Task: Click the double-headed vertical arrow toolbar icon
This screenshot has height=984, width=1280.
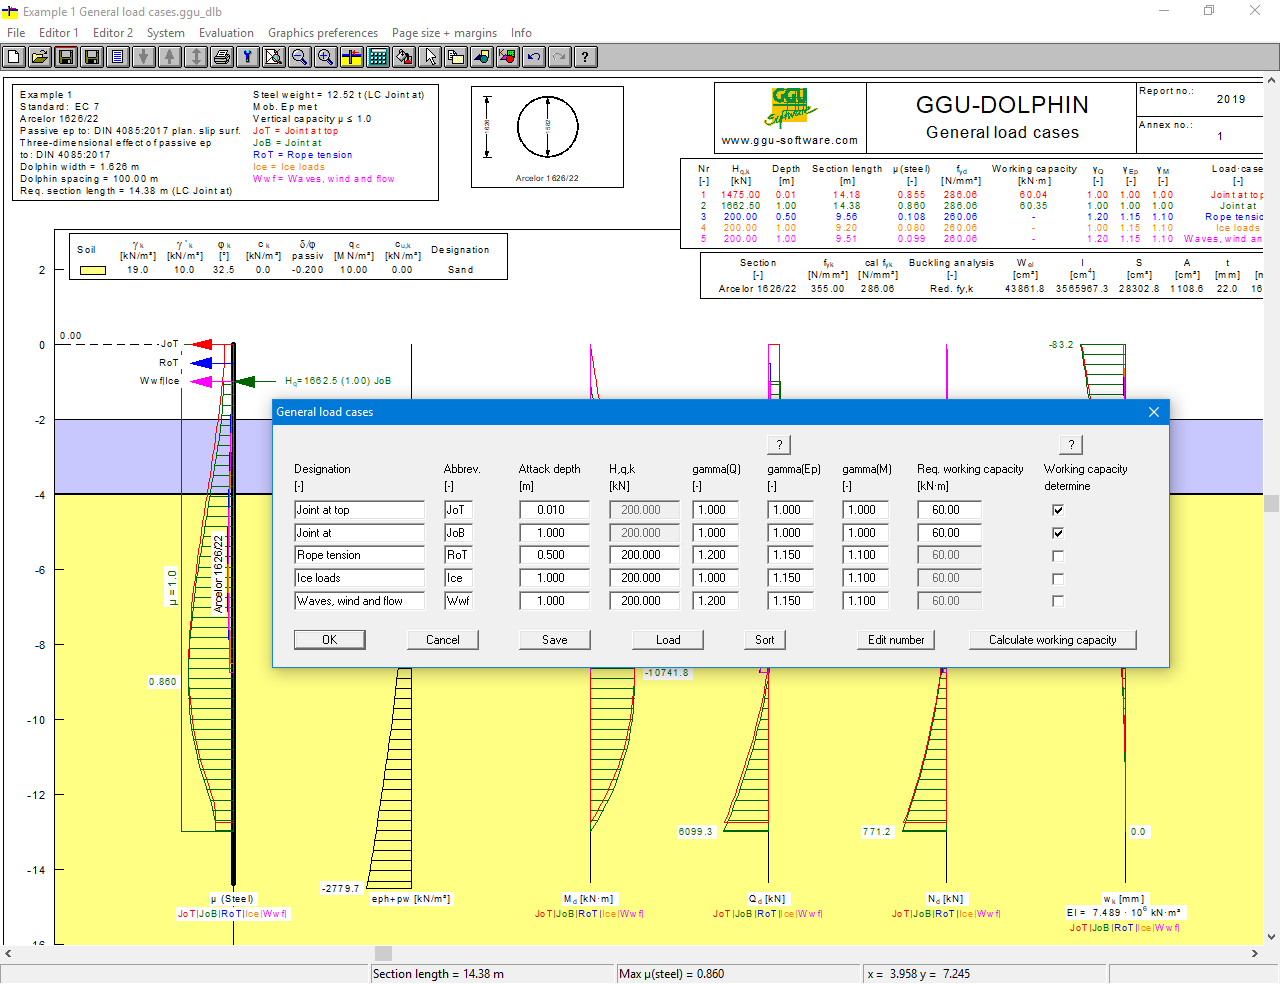Action: click(196, 57)
